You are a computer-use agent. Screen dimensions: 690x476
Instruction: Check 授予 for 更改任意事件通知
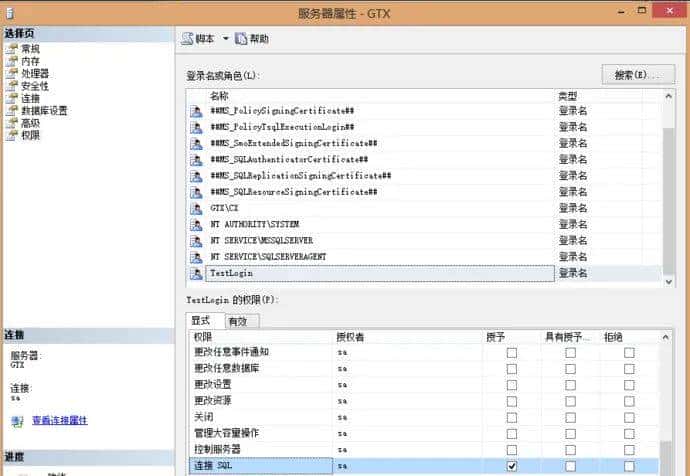[512, 353]
